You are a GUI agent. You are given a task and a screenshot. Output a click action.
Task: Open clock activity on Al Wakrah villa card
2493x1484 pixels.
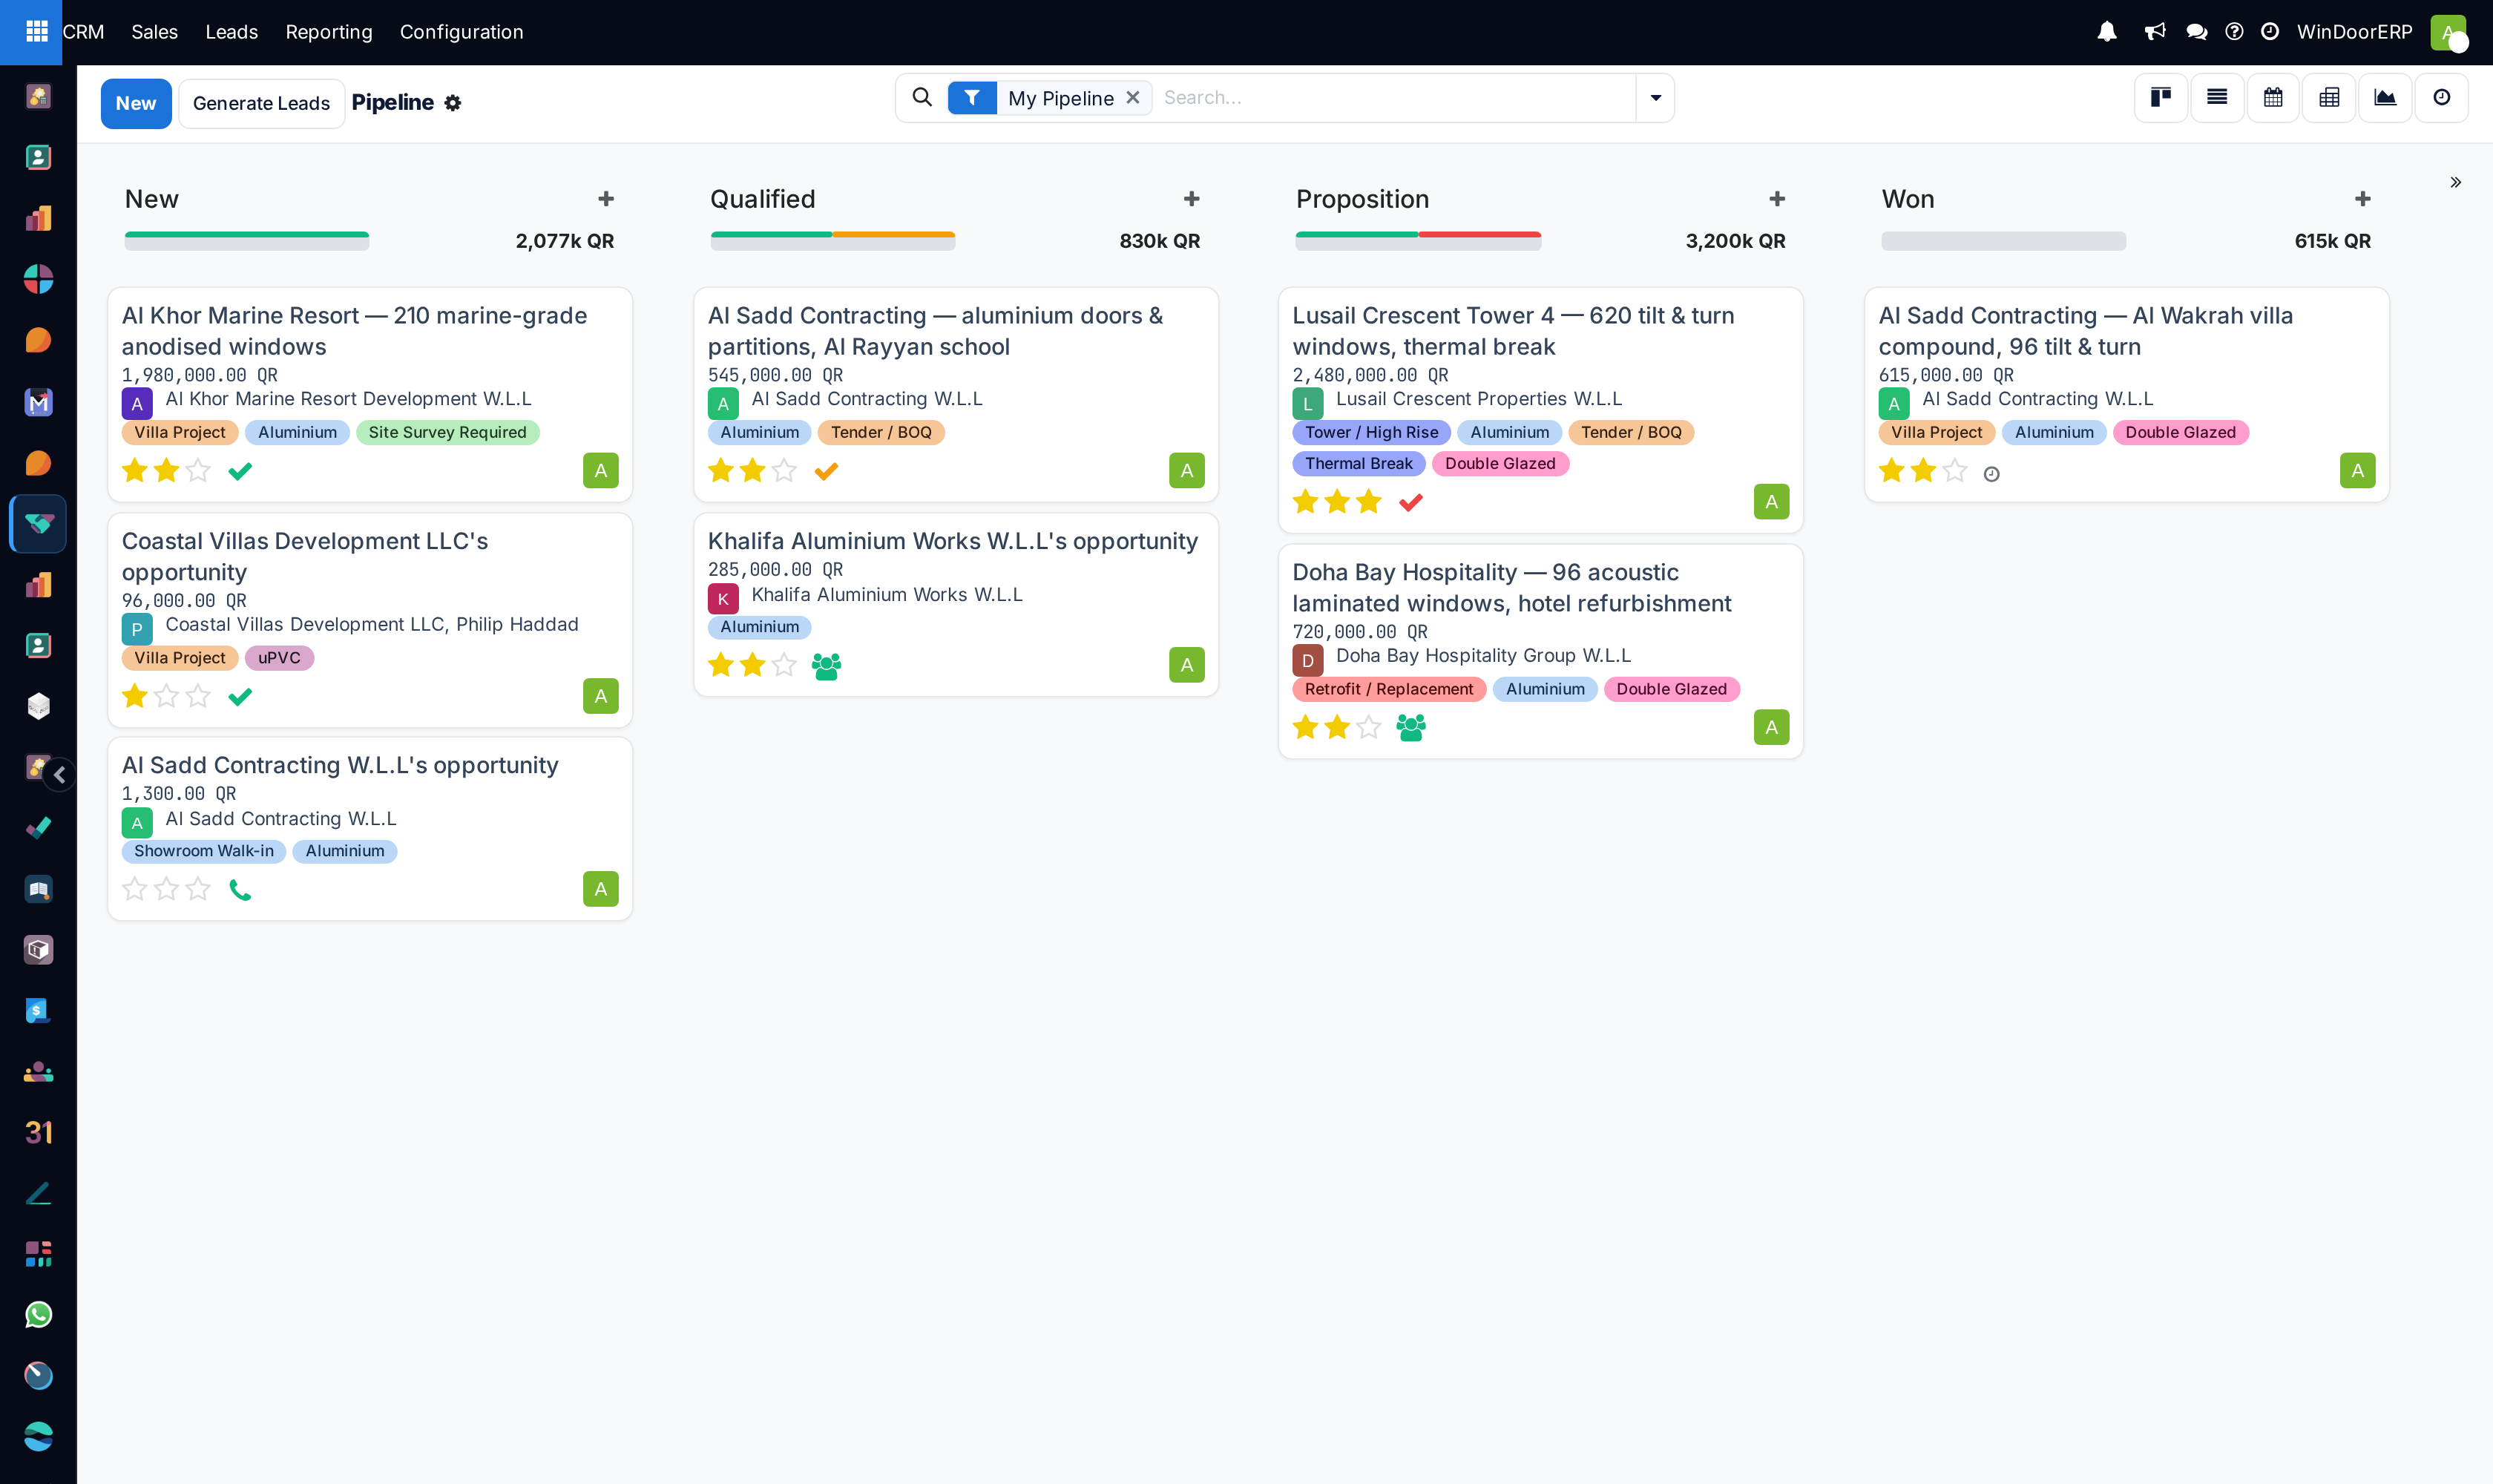(x=1991, y=474)
